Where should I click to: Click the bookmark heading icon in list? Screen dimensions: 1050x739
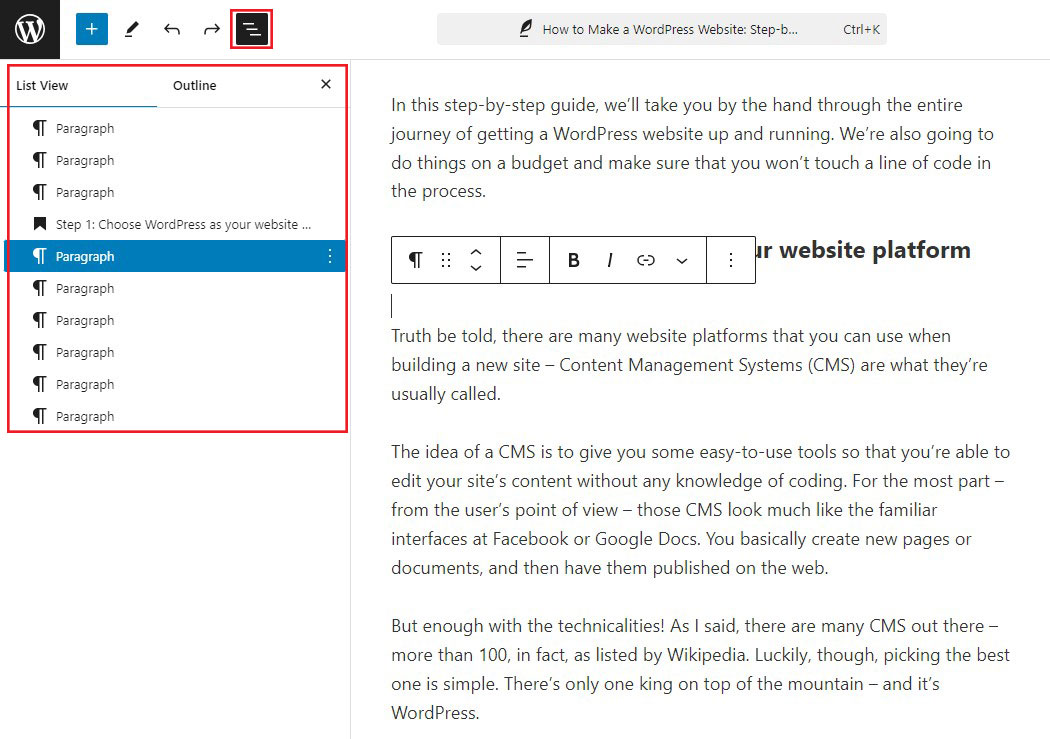click(x=40, y=224)
